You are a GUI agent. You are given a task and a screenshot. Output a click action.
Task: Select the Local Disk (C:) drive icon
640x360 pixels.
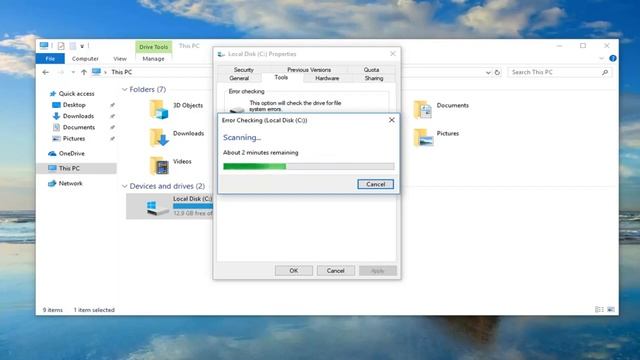[157, 207]
